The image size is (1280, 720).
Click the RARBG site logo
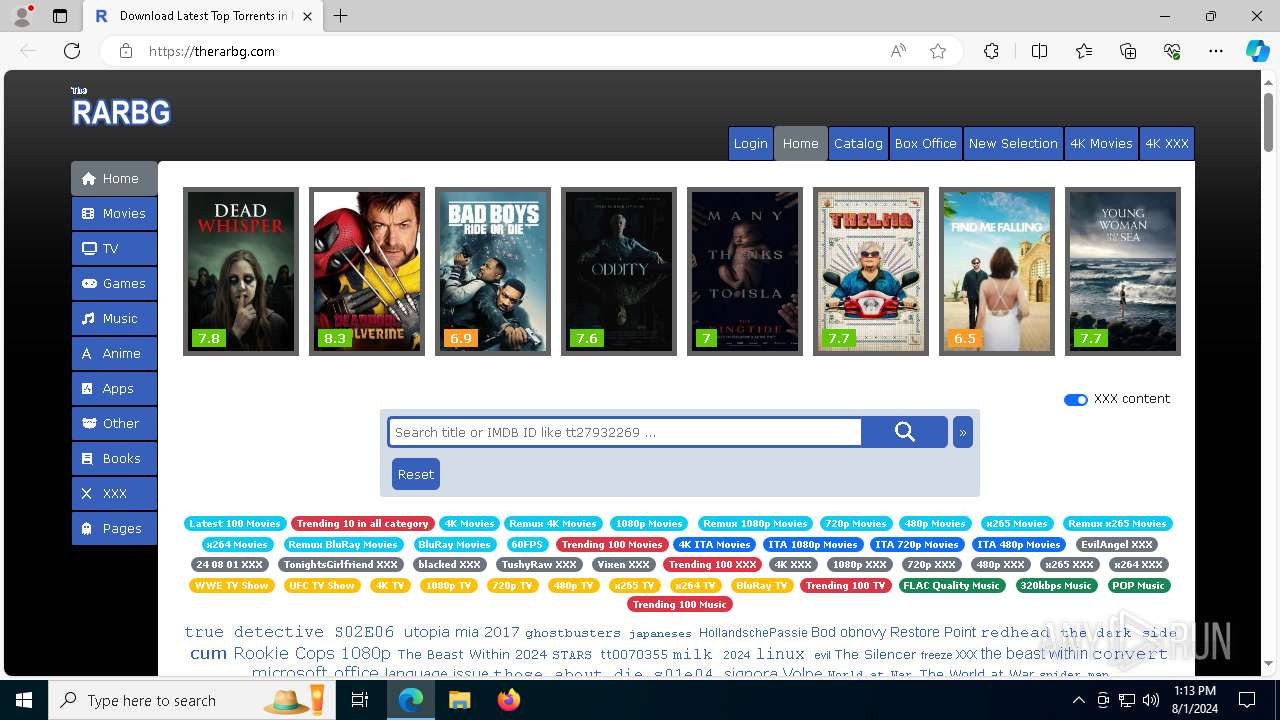coord(120,107)
